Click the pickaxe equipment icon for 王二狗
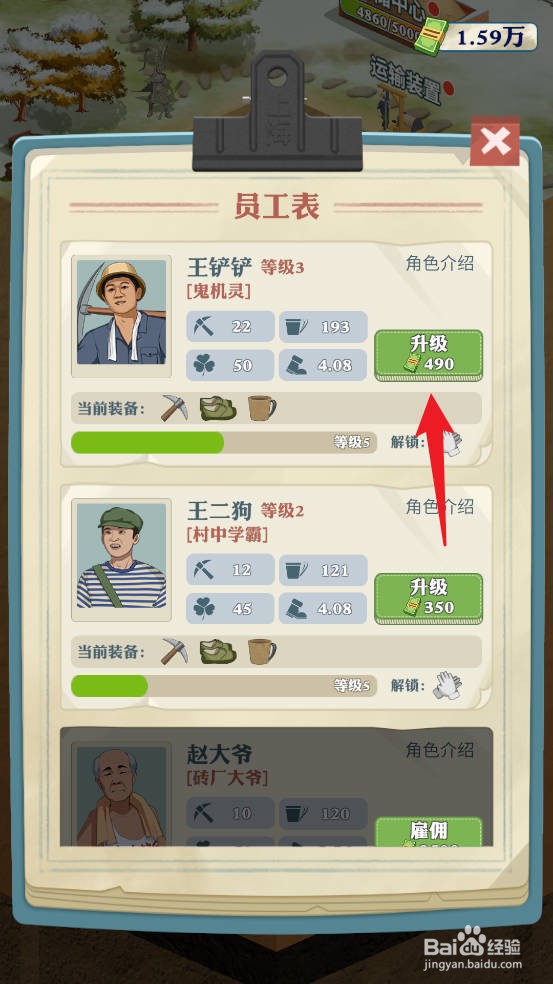 click(x=174, y=651)
